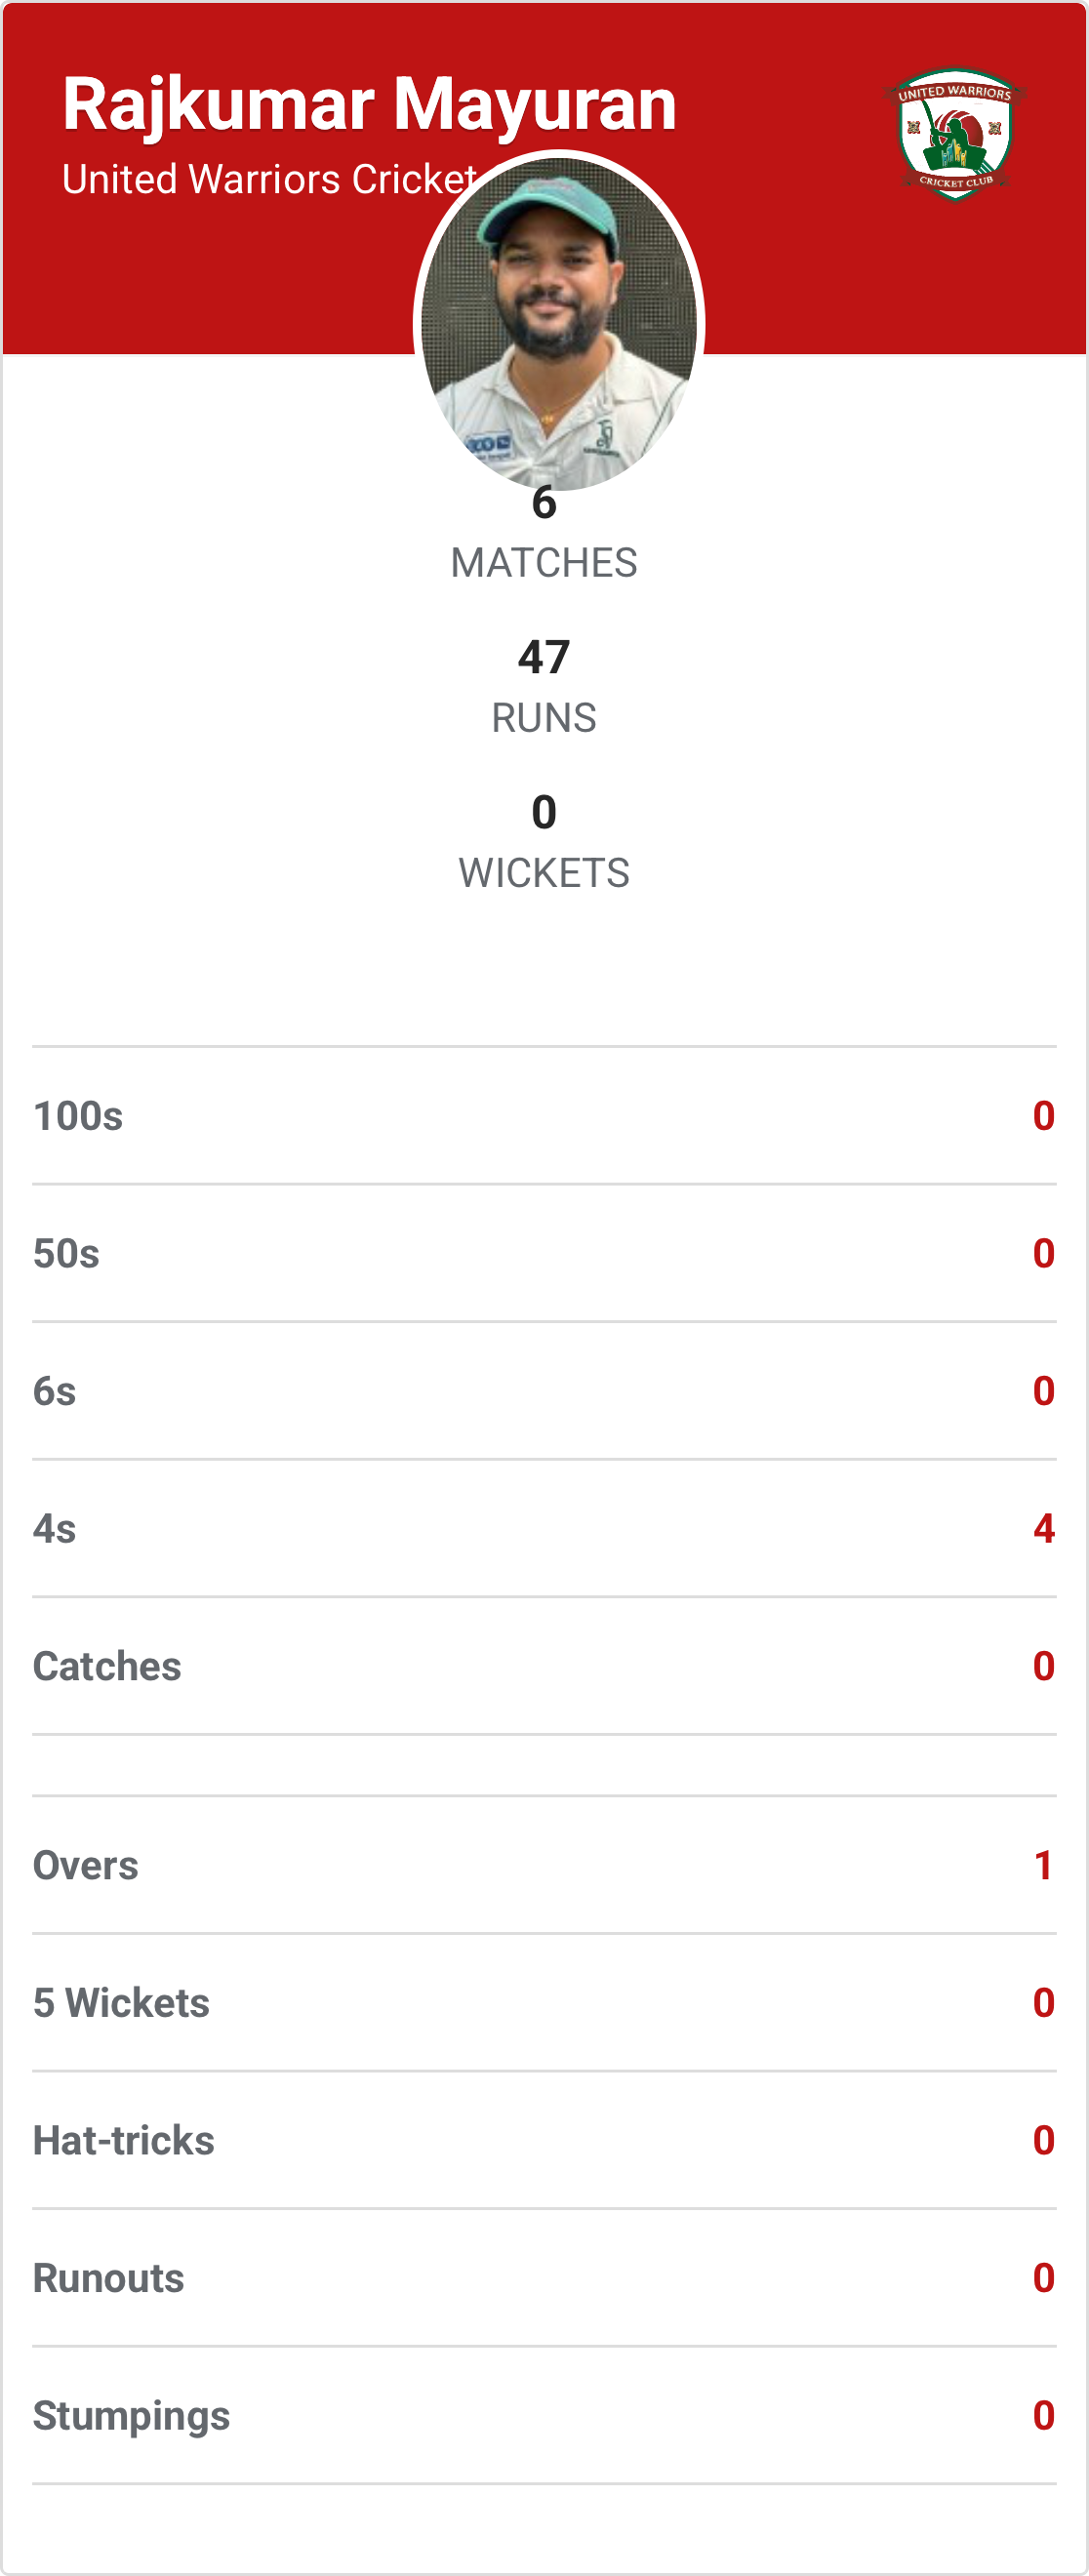Click the Rajkumar Mayuran name heading
Image resolution: width=1089 pixels, height=2576 pixels.
pos(369,104)
